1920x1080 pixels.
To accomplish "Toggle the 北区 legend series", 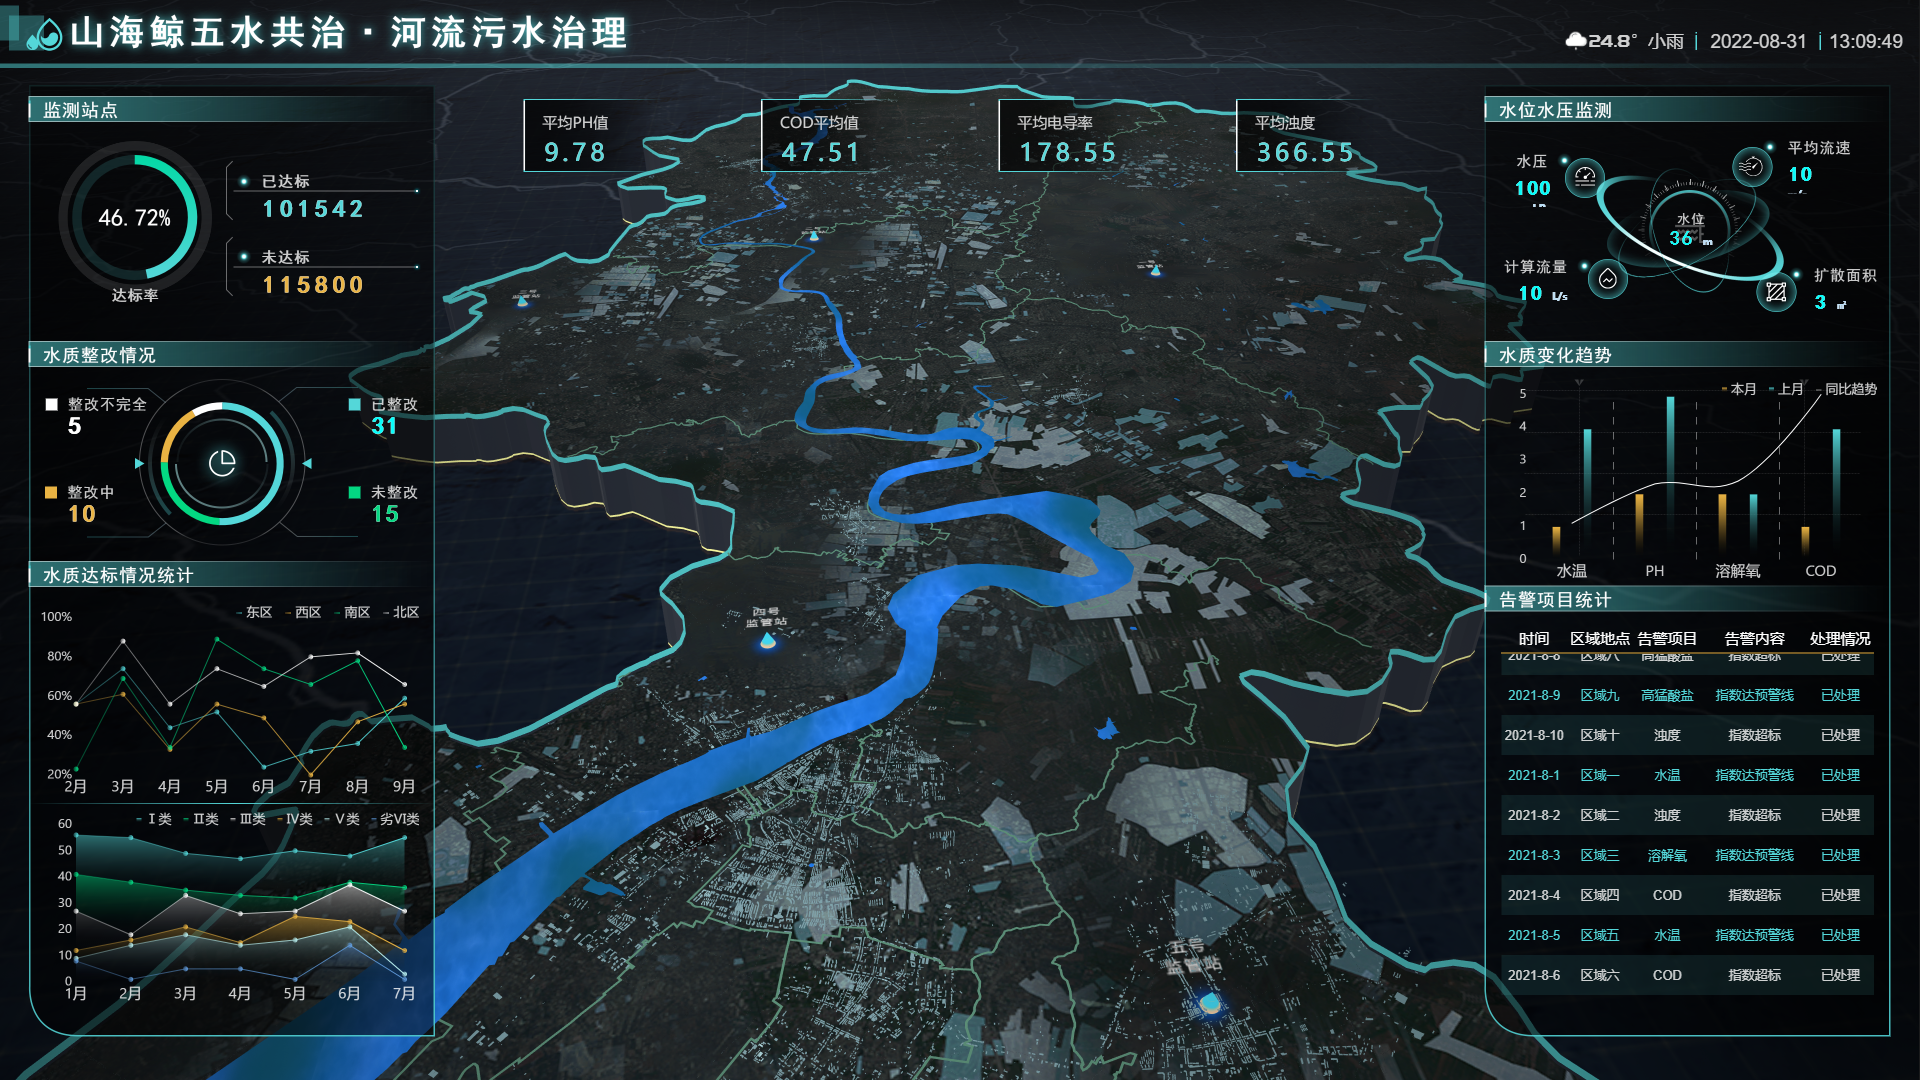I will pos(401,612).
